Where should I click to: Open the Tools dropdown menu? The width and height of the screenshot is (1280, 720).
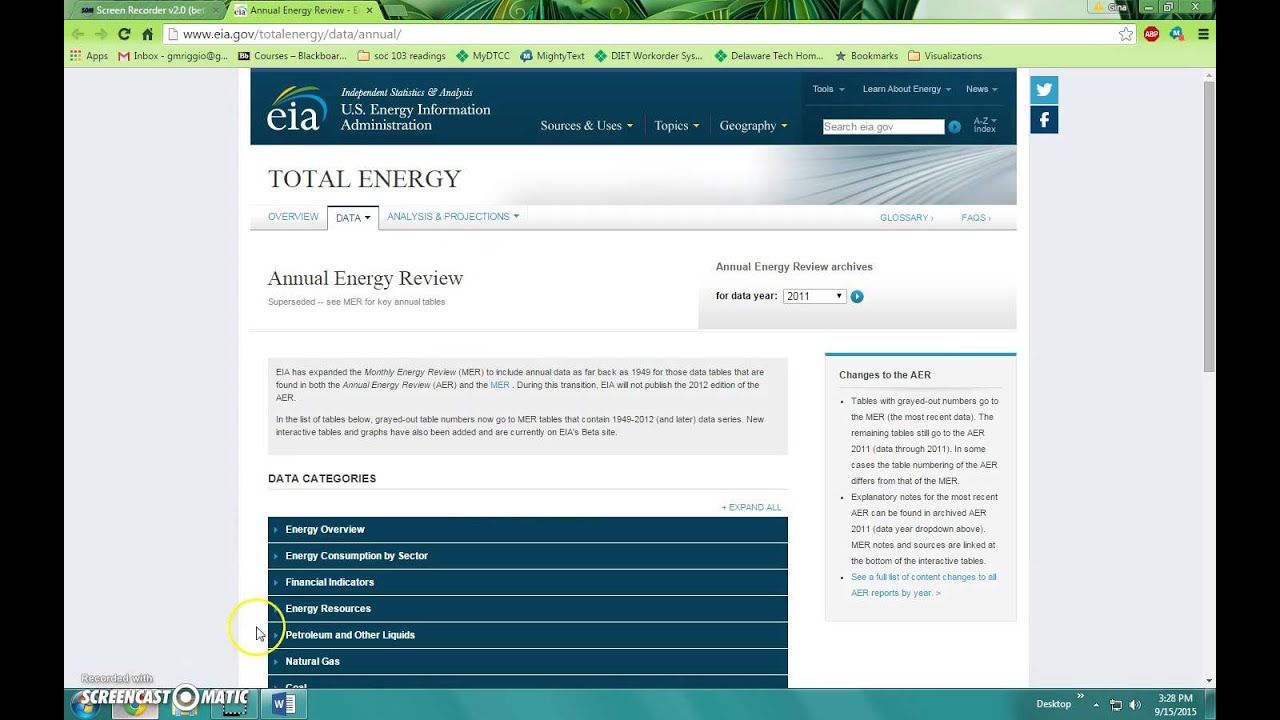pyautogui.click(x=828, y=89)
